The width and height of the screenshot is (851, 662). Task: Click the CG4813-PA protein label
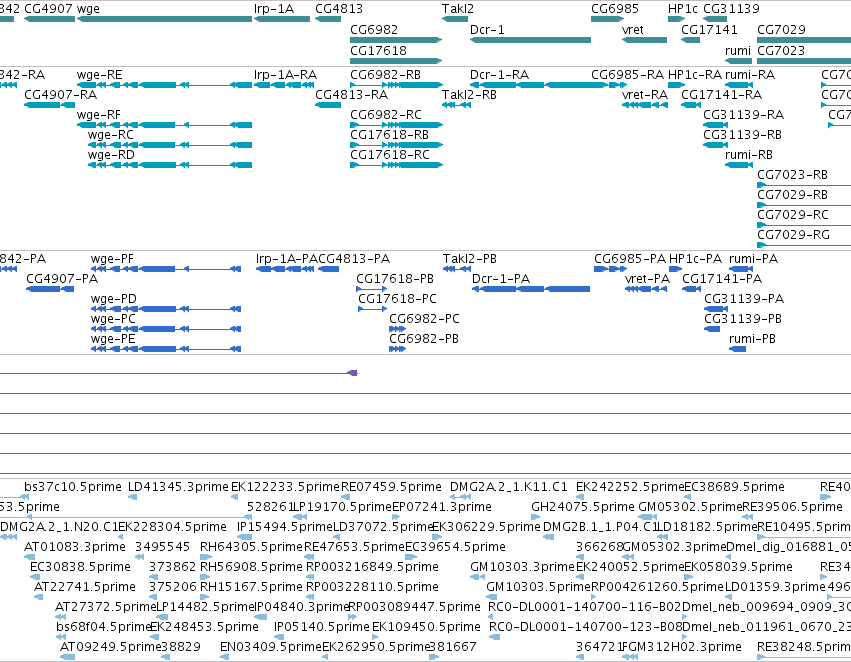[354, 258]
